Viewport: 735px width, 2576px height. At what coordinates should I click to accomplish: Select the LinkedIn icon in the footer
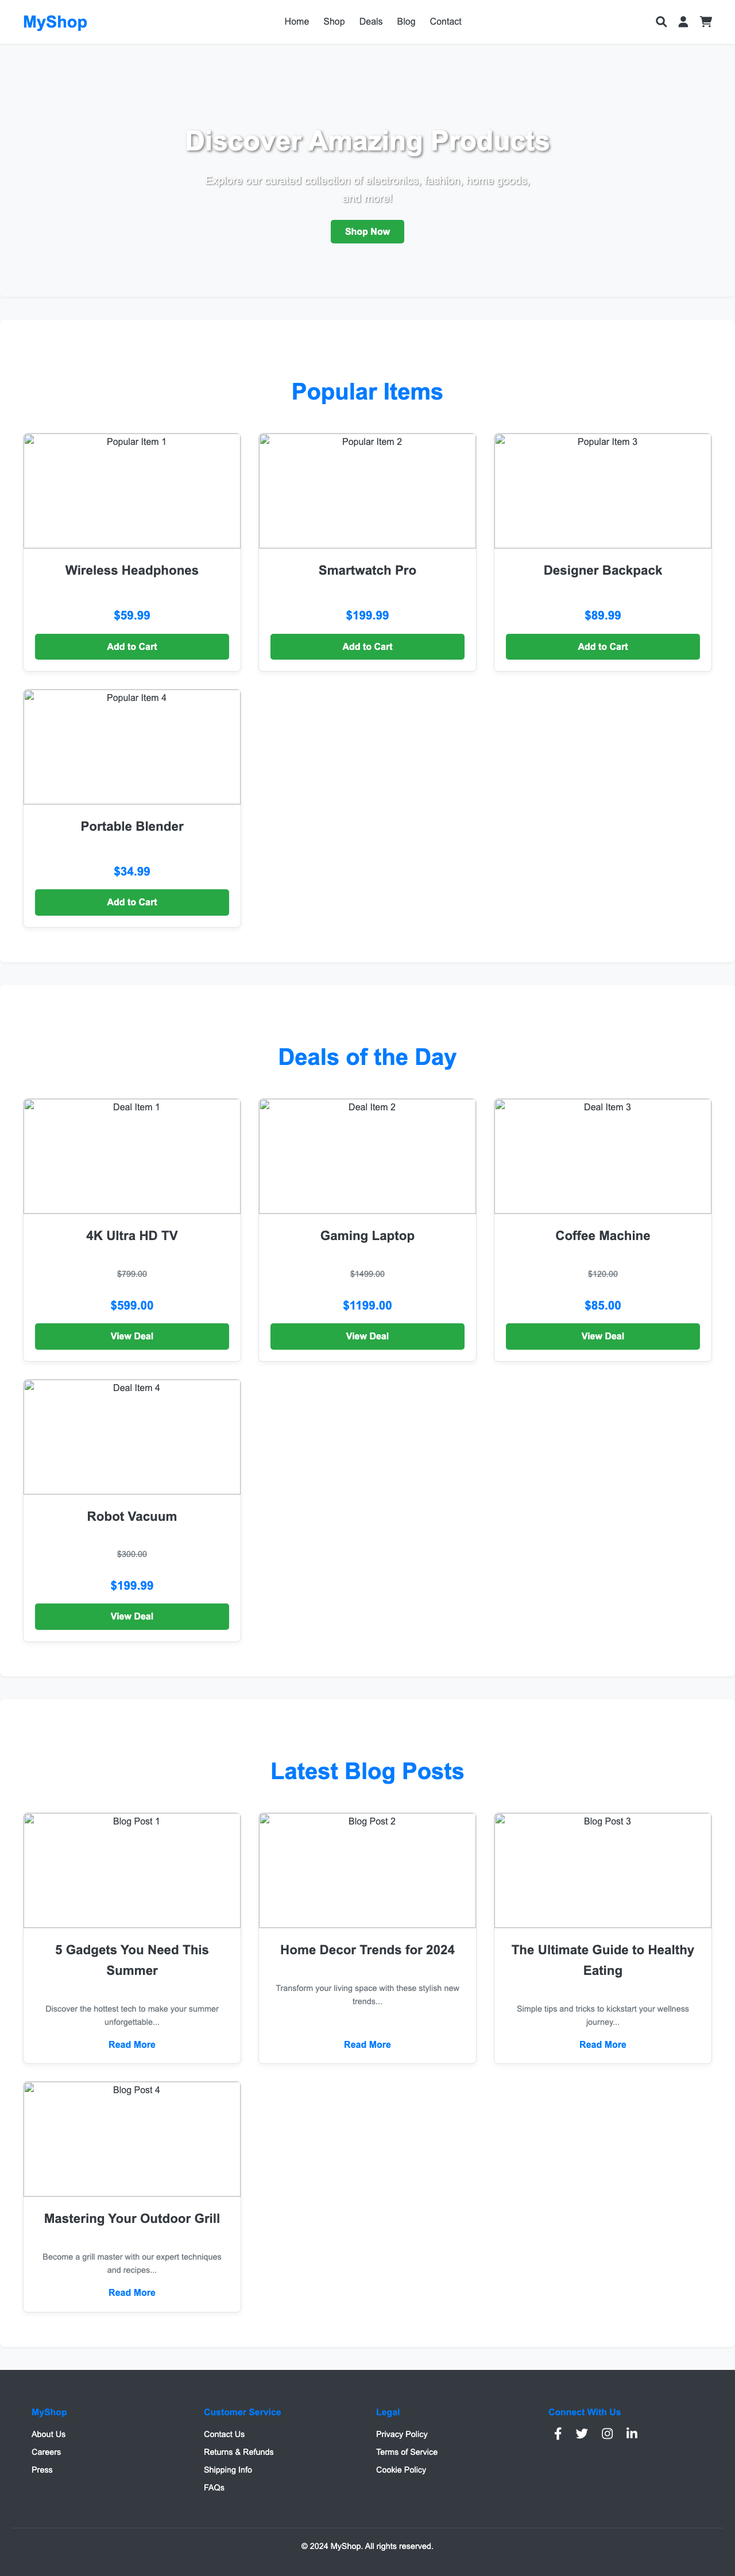pos(632,2433)
